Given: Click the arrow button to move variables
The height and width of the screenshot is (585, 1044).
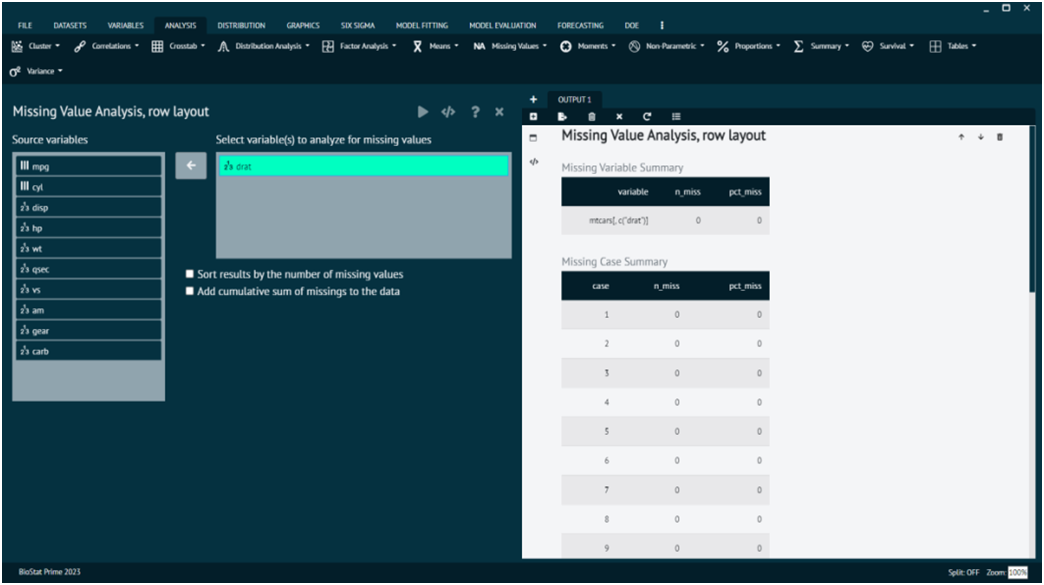Looking at the screenshot, I should (x=191, y=166).
